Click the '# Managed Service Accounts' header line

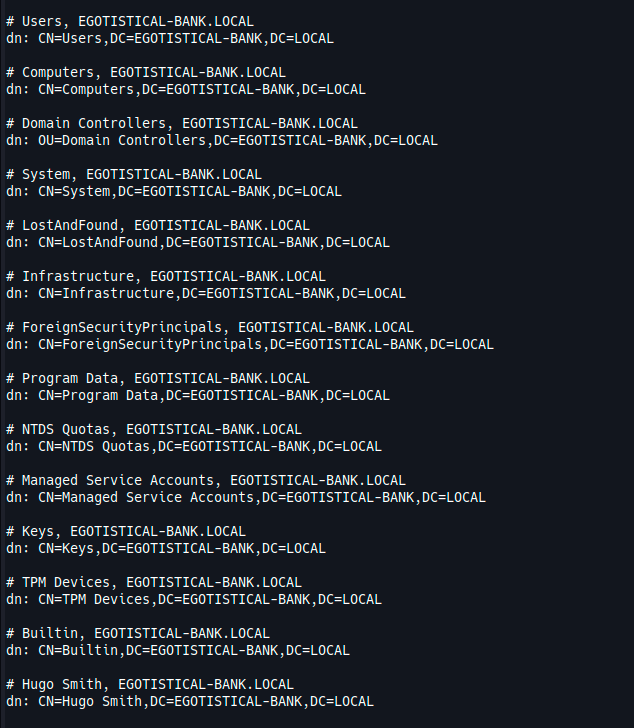(x=206, y=480)
